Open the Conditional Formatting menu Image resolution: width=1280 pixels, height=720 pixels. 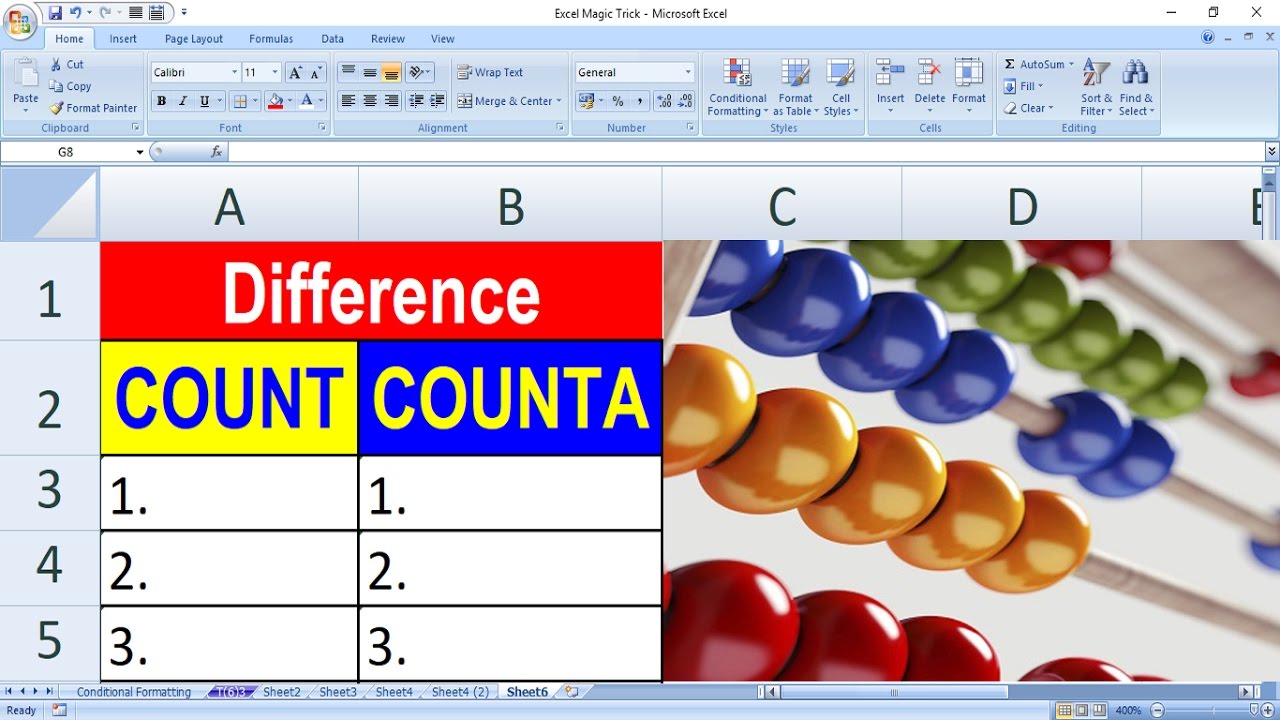coord(738,87)
